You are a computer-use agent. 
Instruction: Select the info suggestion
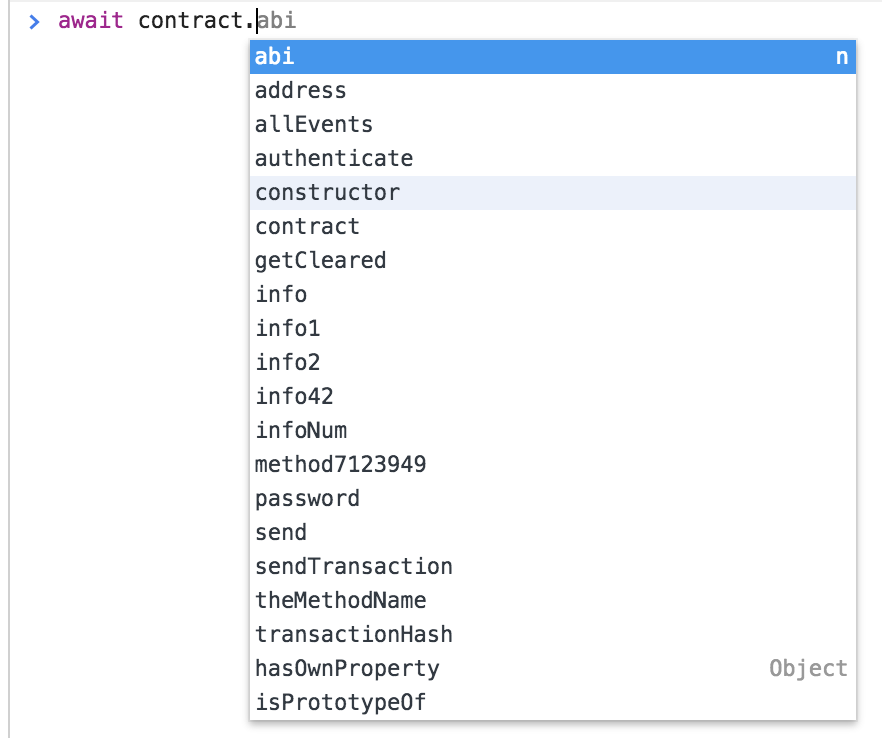pos(552,294)
